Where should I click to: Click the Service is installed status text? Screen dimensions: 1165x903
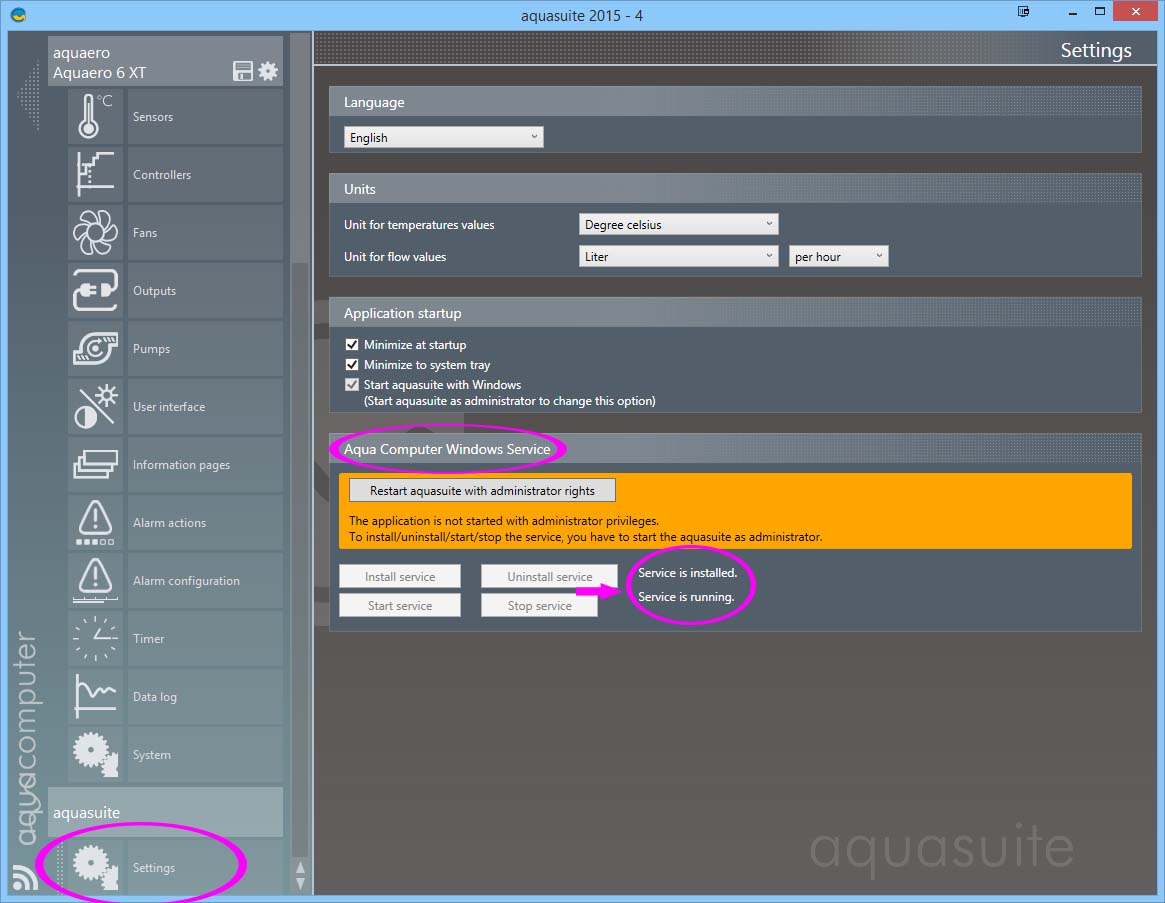pos(687,573)
